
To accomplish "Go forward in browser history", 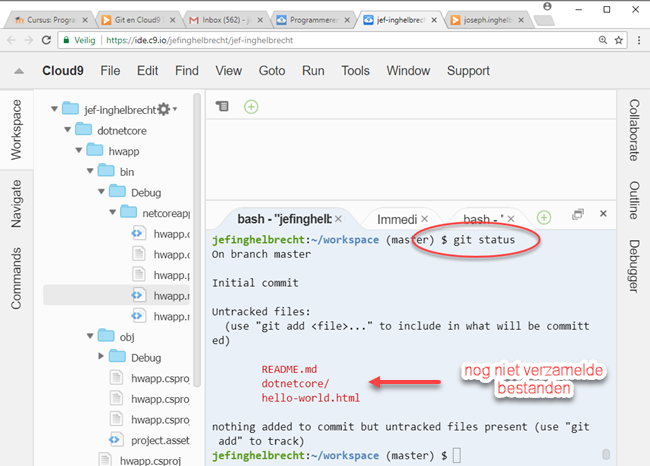I will pyautogui.click(x=29, y=40).
